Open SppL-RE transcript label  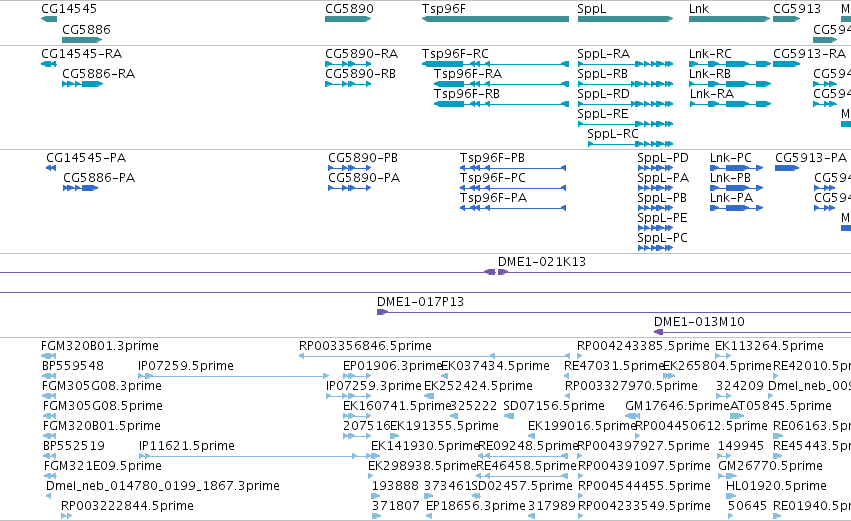coord(603,114)
